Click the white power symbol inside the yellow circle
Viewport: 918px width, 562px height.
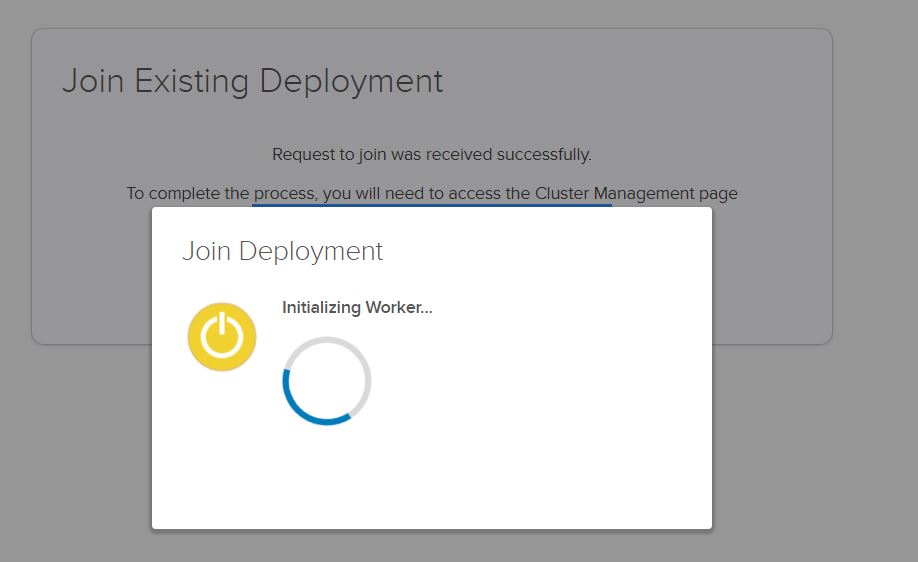tap(222, 337)
